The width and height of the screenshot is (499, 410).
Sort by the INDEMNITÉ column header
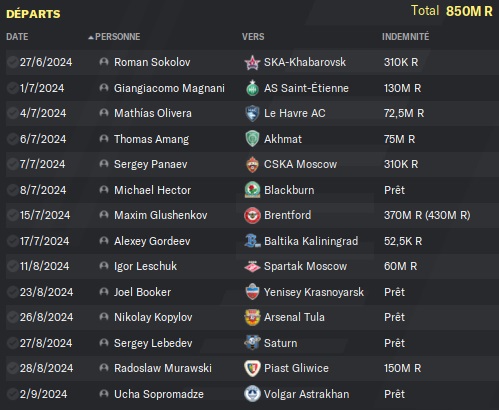405,37
